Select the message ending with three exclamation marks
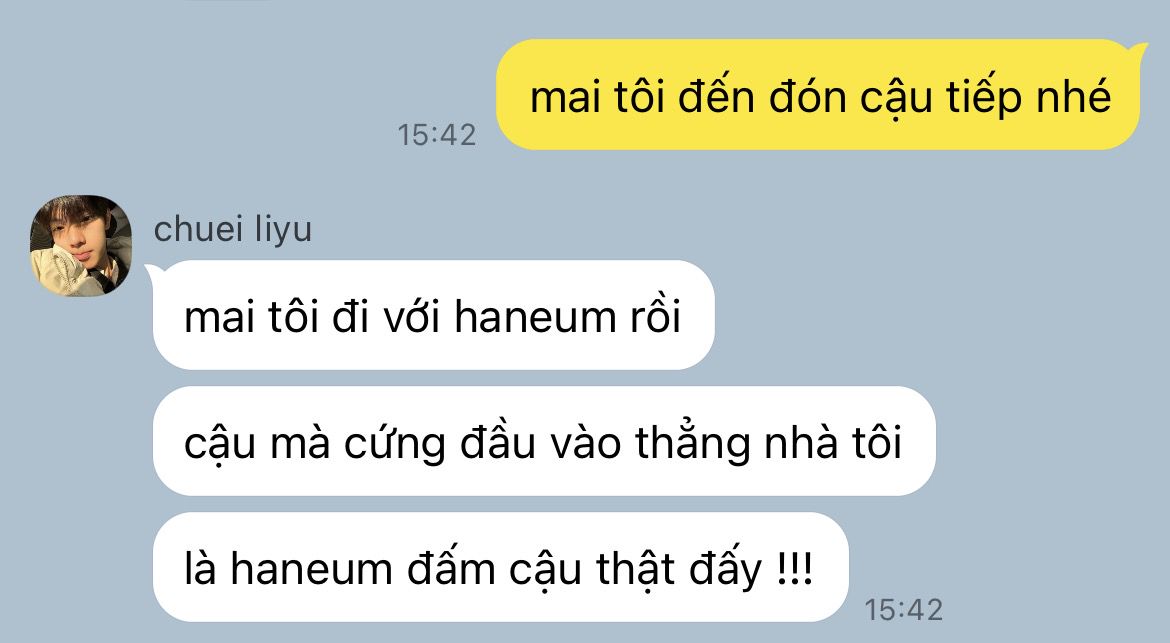Viewport: 1170px width, 643px height. coord(501,567)
